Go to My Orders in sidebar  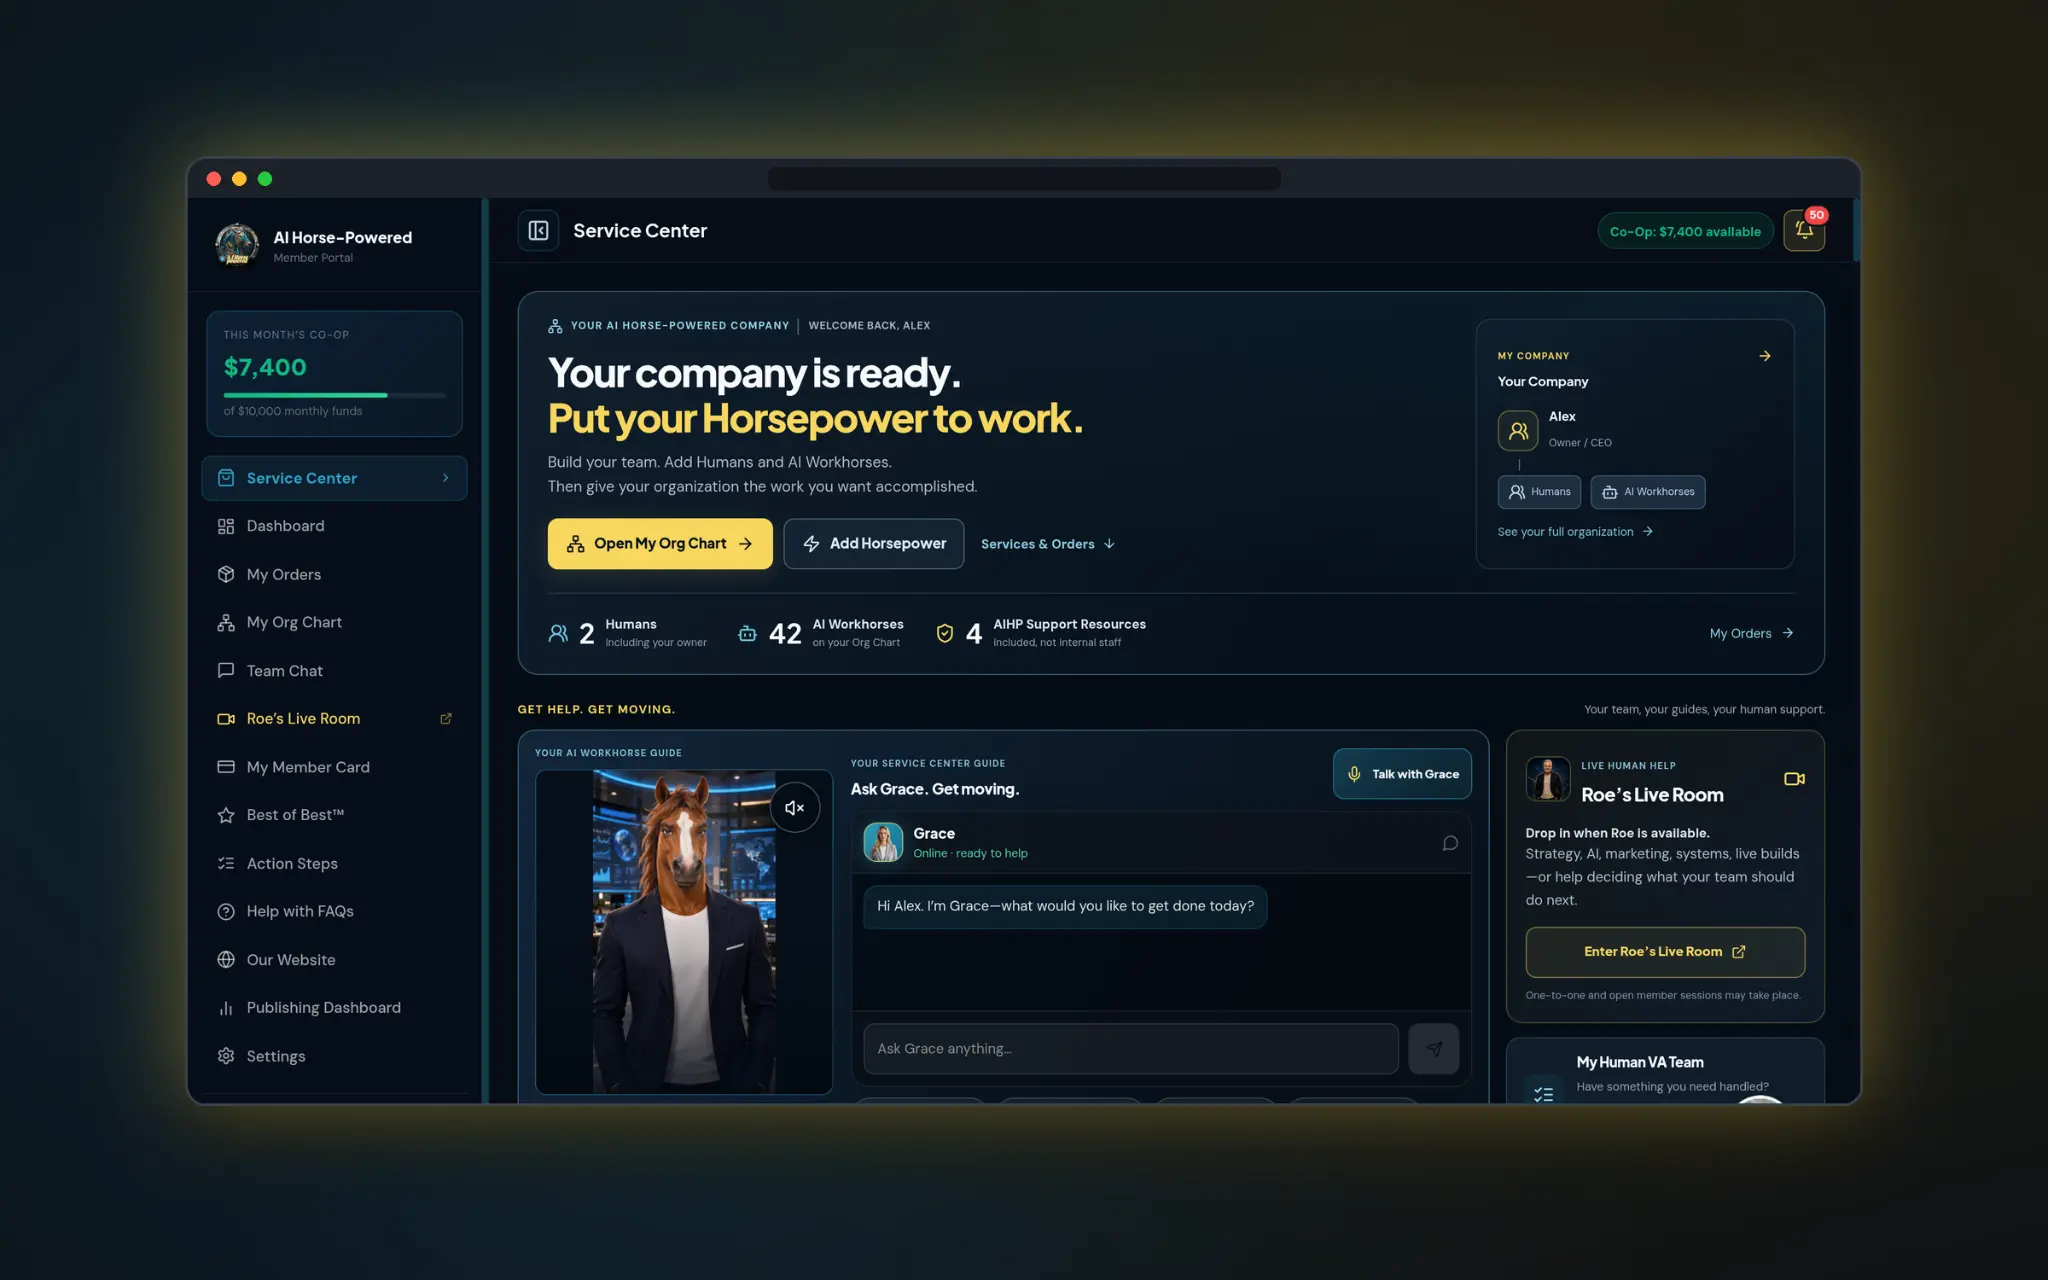pyautogui.click(x=334, y=574)
